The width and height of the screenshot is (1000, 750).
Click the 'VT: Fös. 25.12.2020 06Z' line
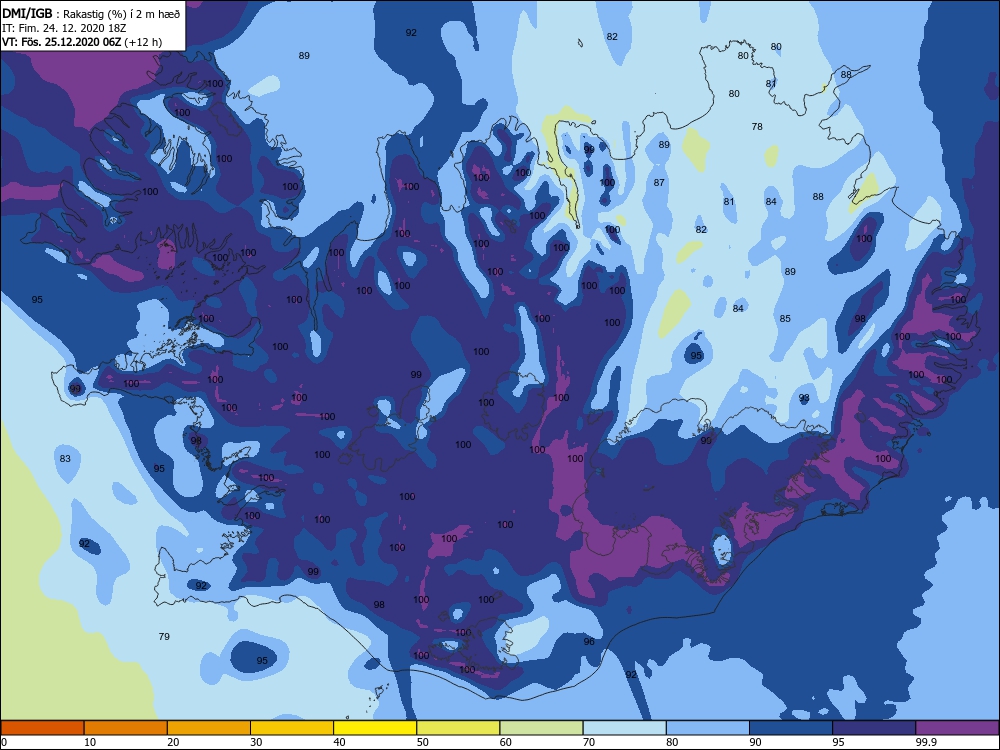(62, 42)
